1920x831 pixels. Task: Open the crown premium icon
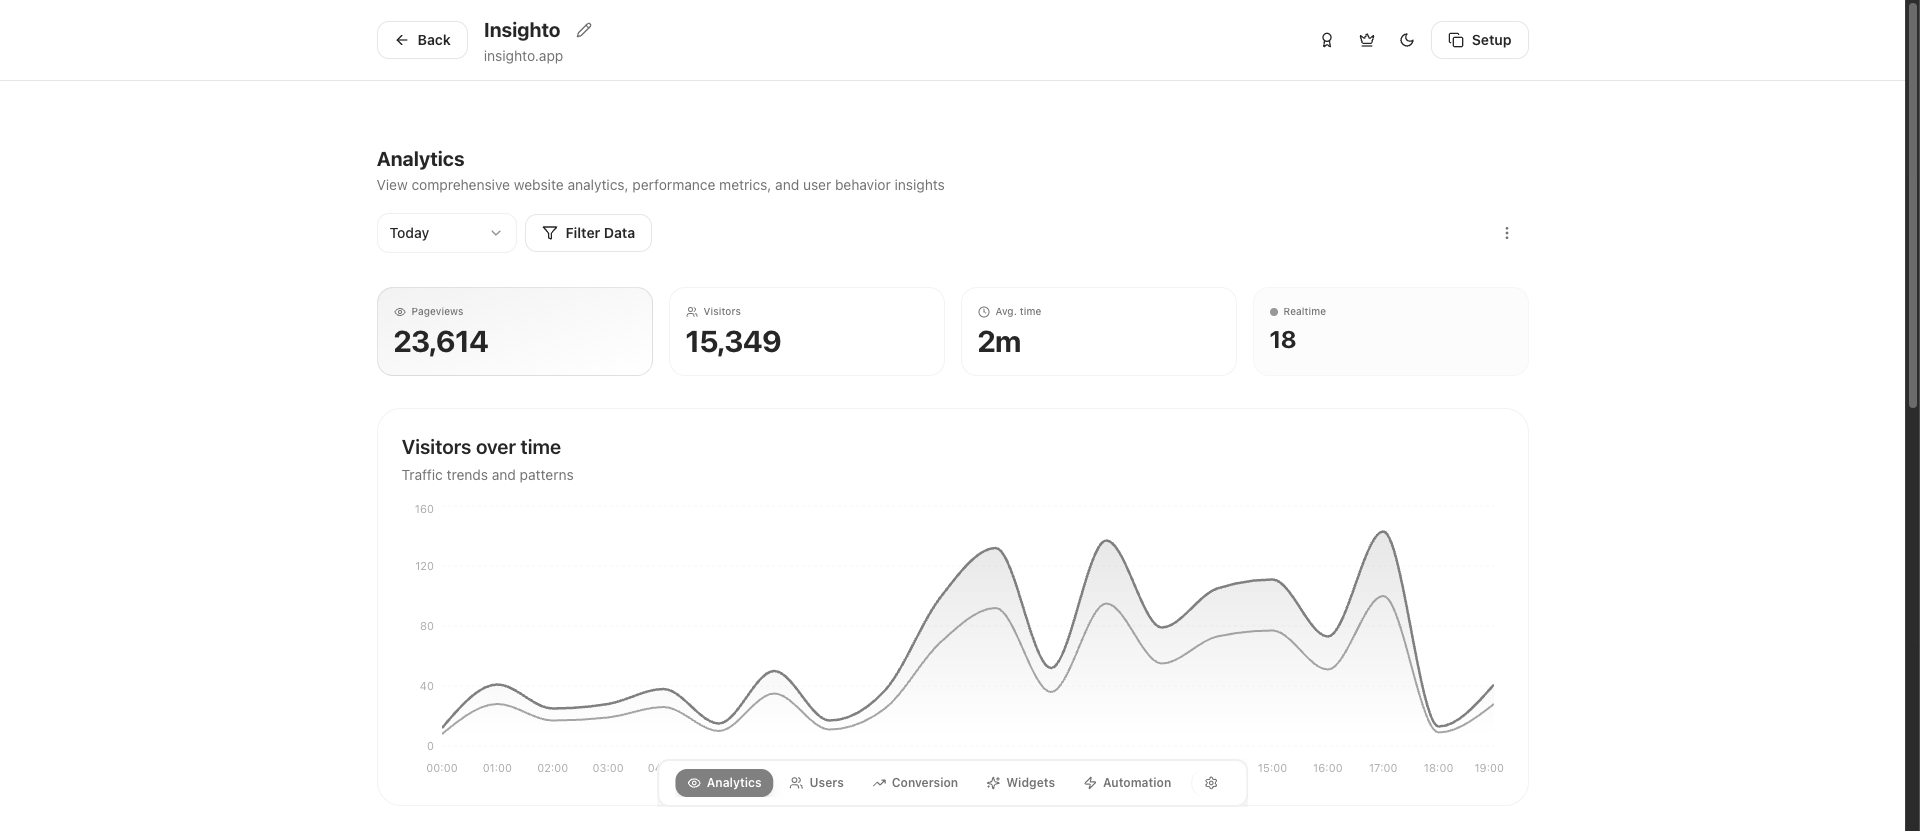point(1366,40)
